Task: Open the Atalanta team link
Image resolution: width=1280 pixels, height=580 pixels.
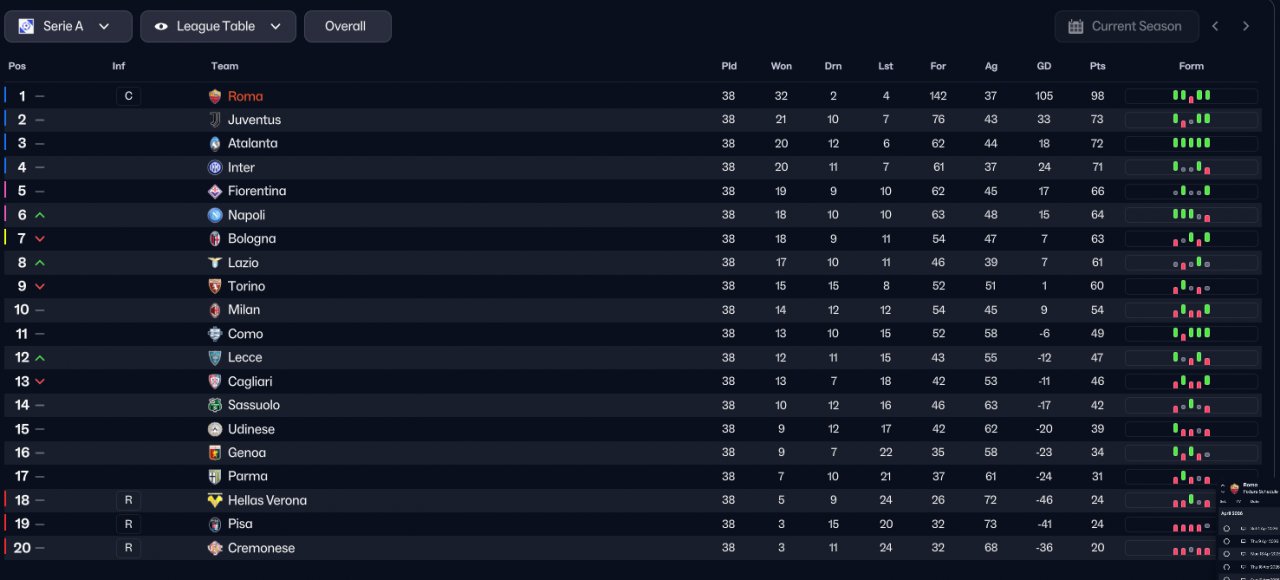Action: [x=252, y=143]
